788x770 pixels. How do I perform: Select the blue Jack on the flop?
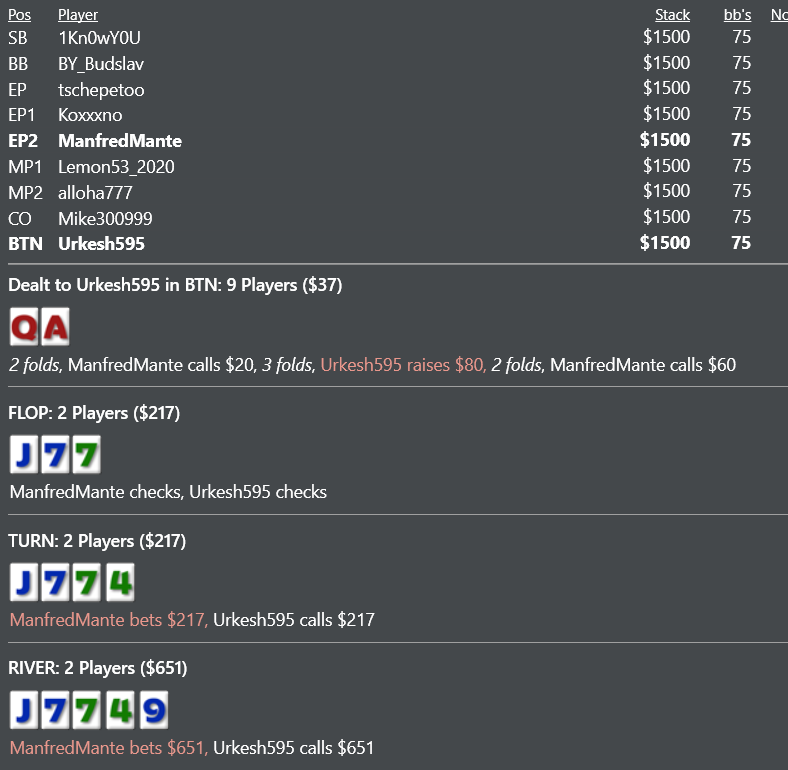pos(24,454)
